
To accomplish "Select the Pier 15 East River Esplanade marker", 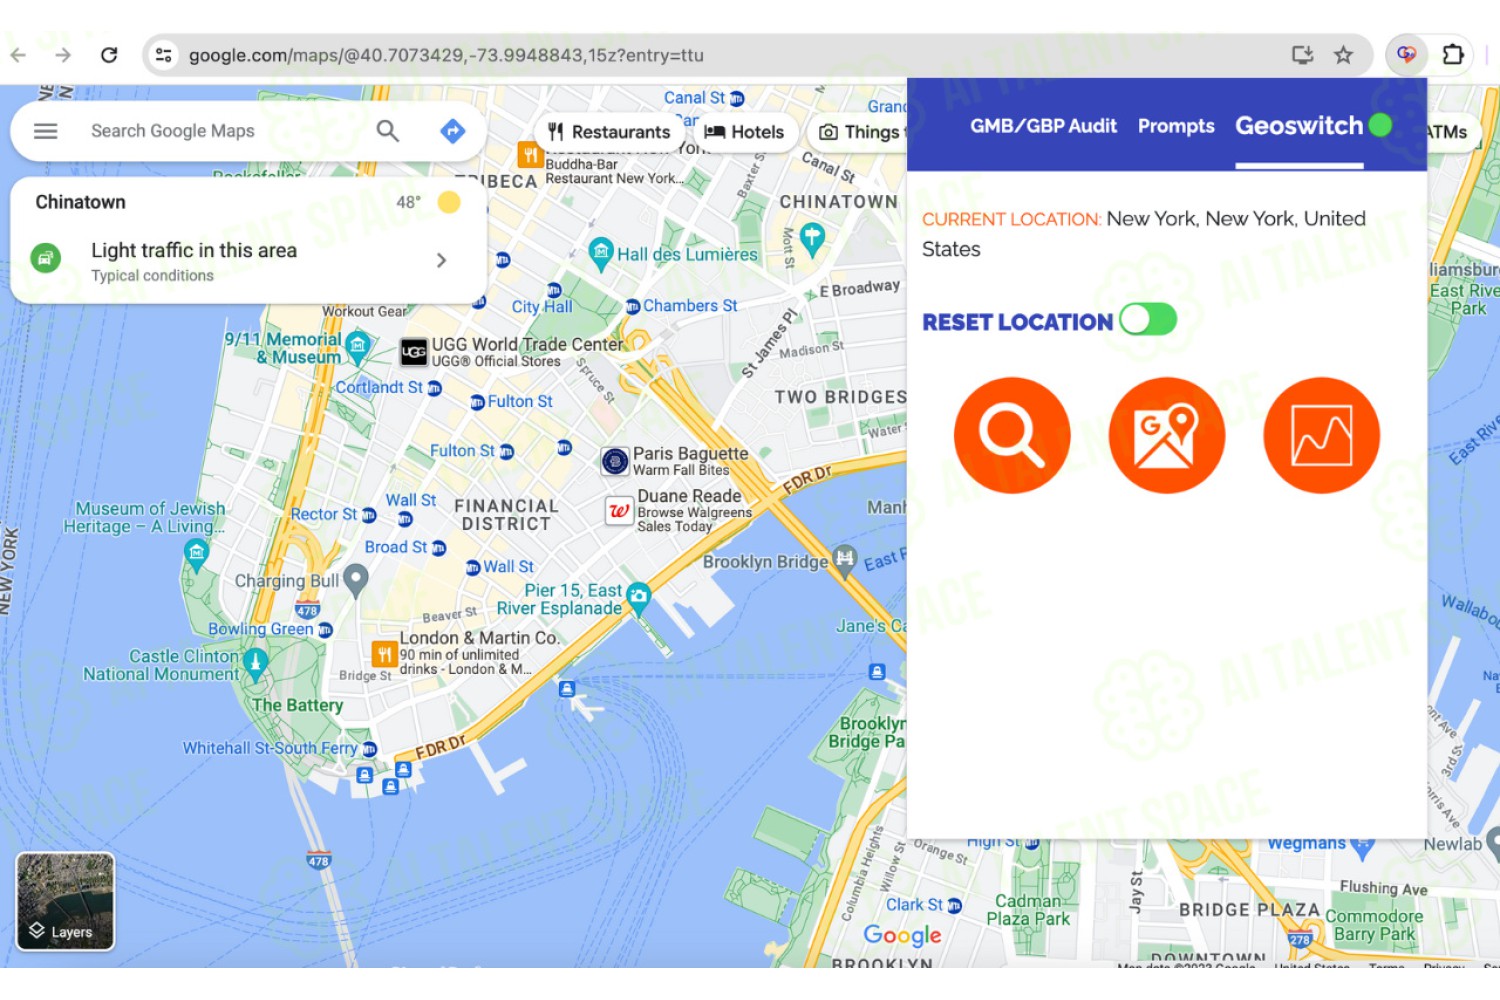I will (x=638, y=598).
